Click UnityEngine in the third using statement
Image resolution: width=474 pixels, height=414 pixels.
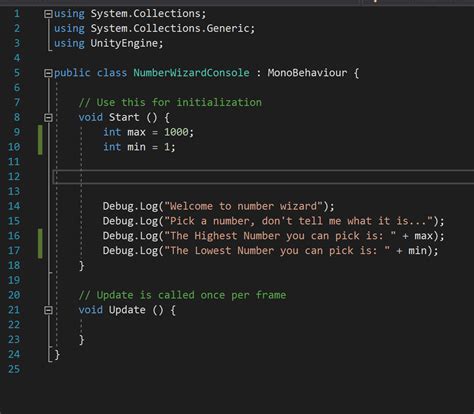tap(124, 43)
